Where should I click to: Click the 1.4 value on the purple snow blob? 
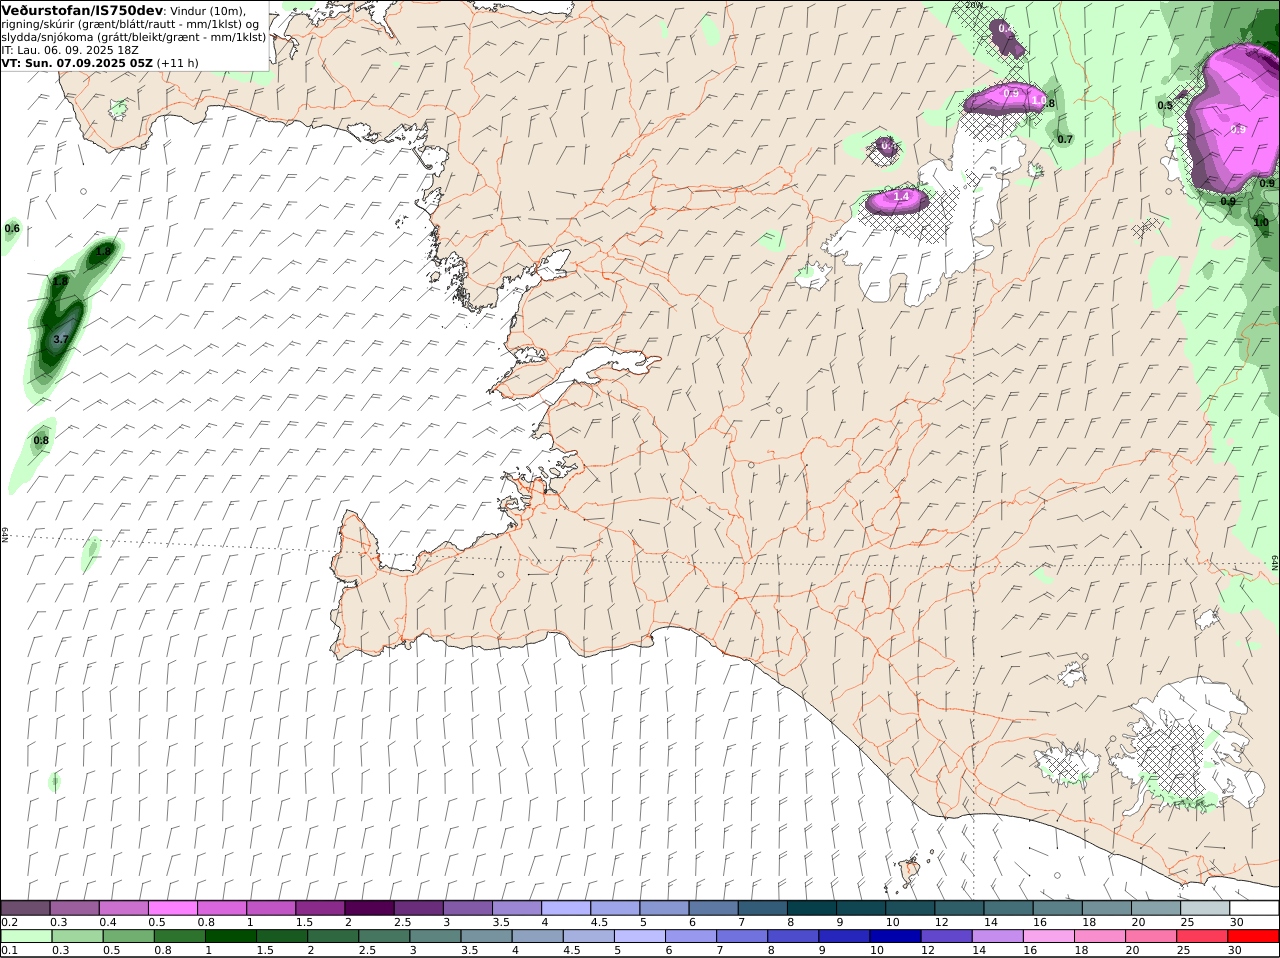(901, 197)
